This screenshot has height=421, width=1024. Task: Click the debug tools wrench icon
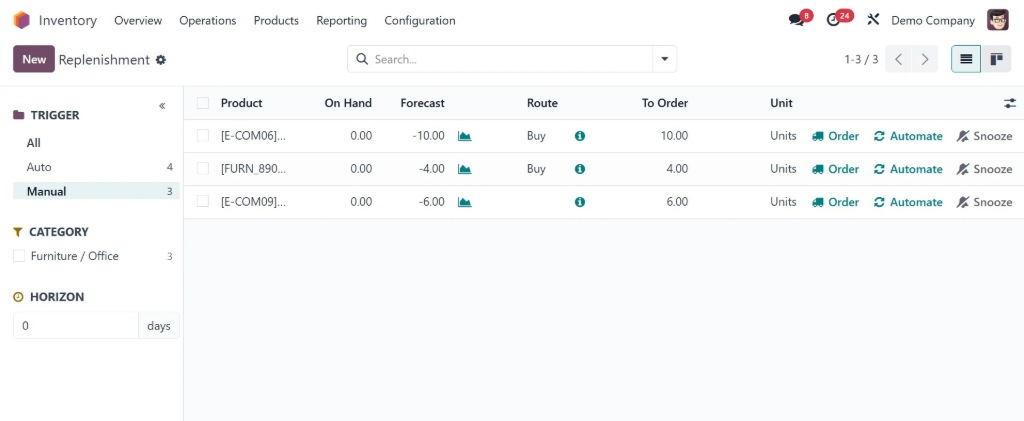coord(873,20)
